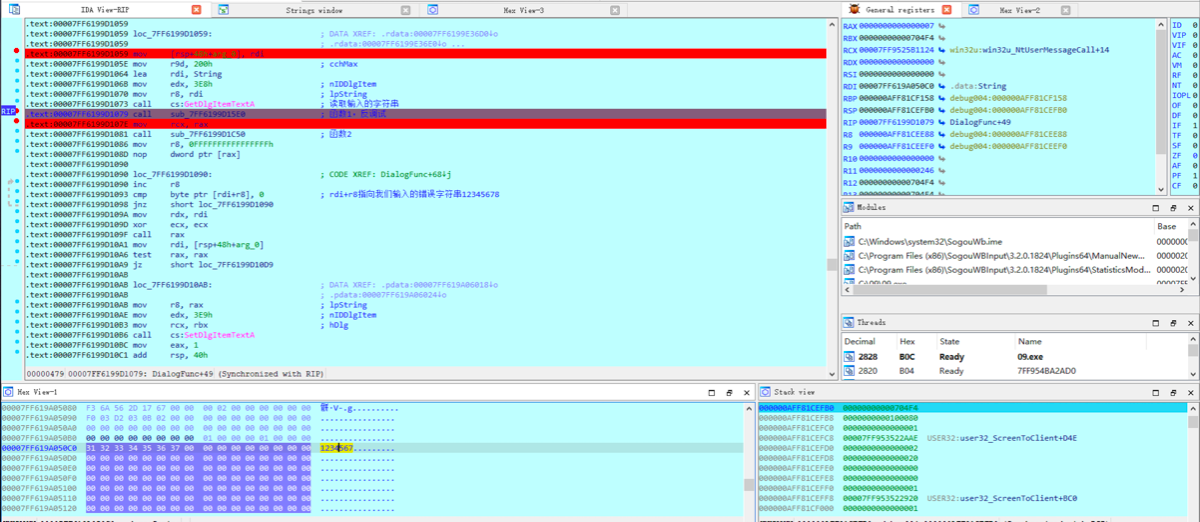Click the Strings window tab icon
This screenshot has height=522, width=1200.
222,9
